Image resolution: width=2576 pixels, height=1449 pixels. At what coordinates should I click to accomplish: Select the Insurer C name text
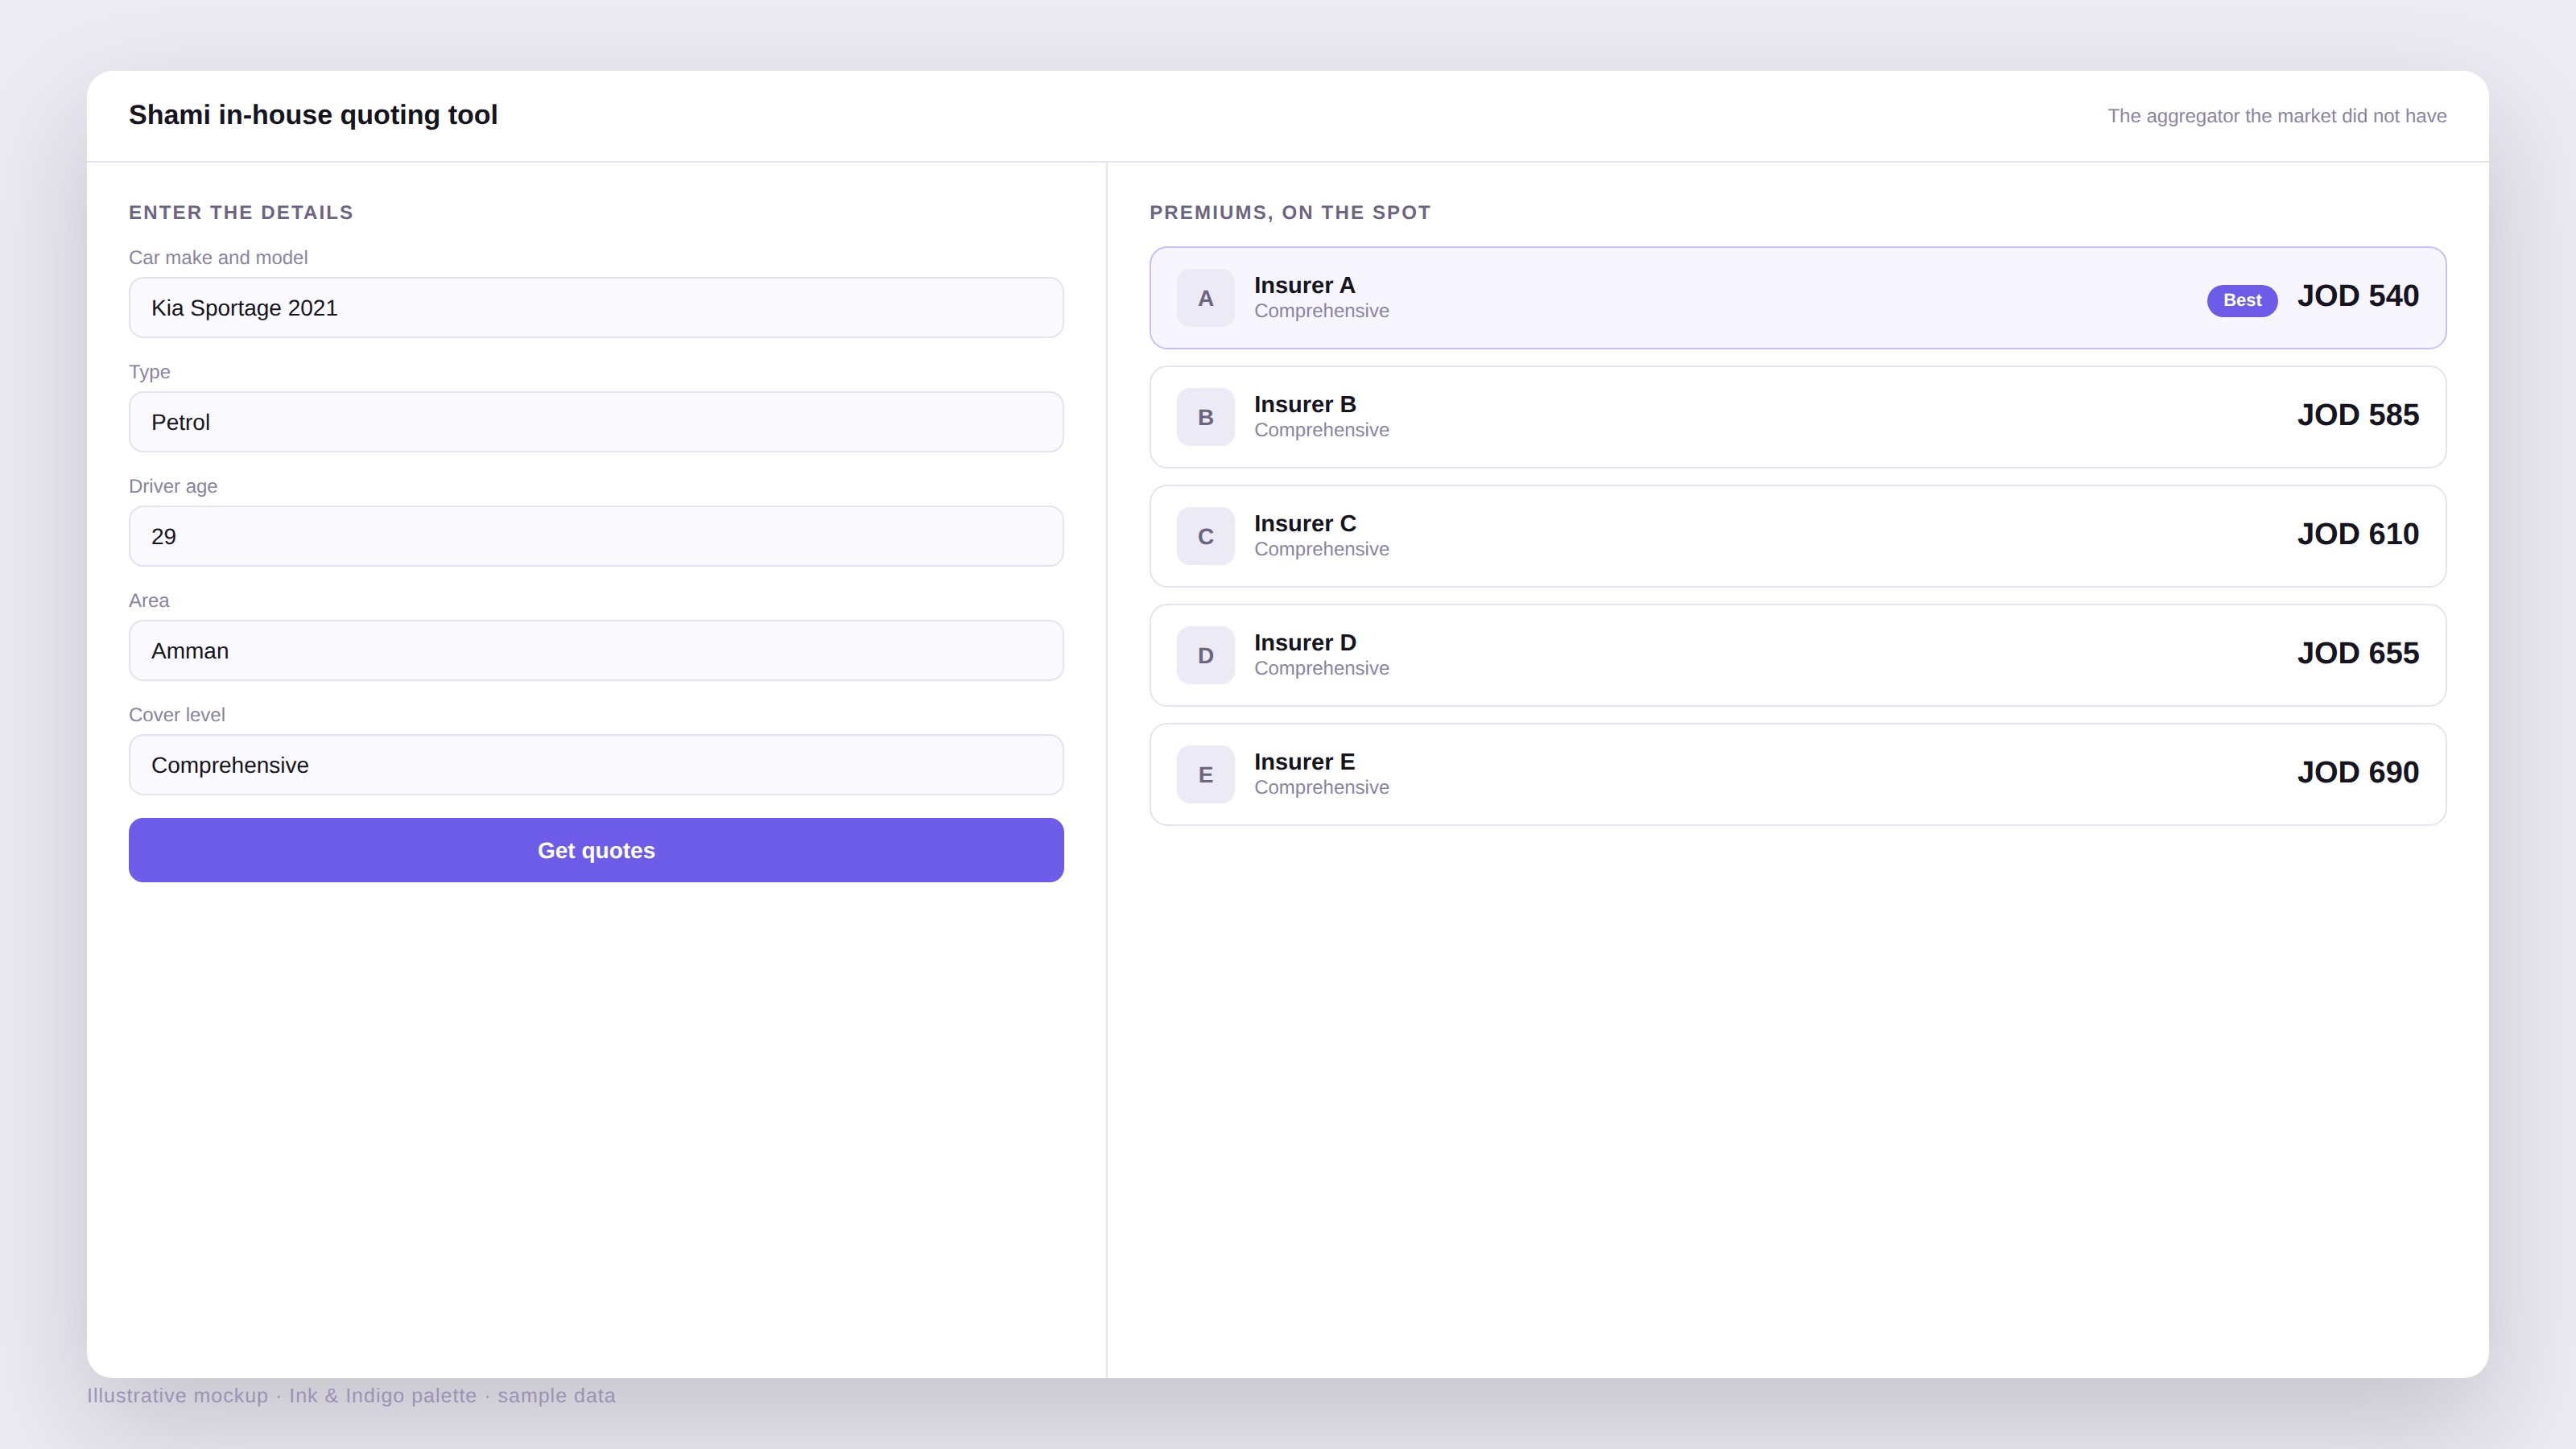[x=1305, y=523]
